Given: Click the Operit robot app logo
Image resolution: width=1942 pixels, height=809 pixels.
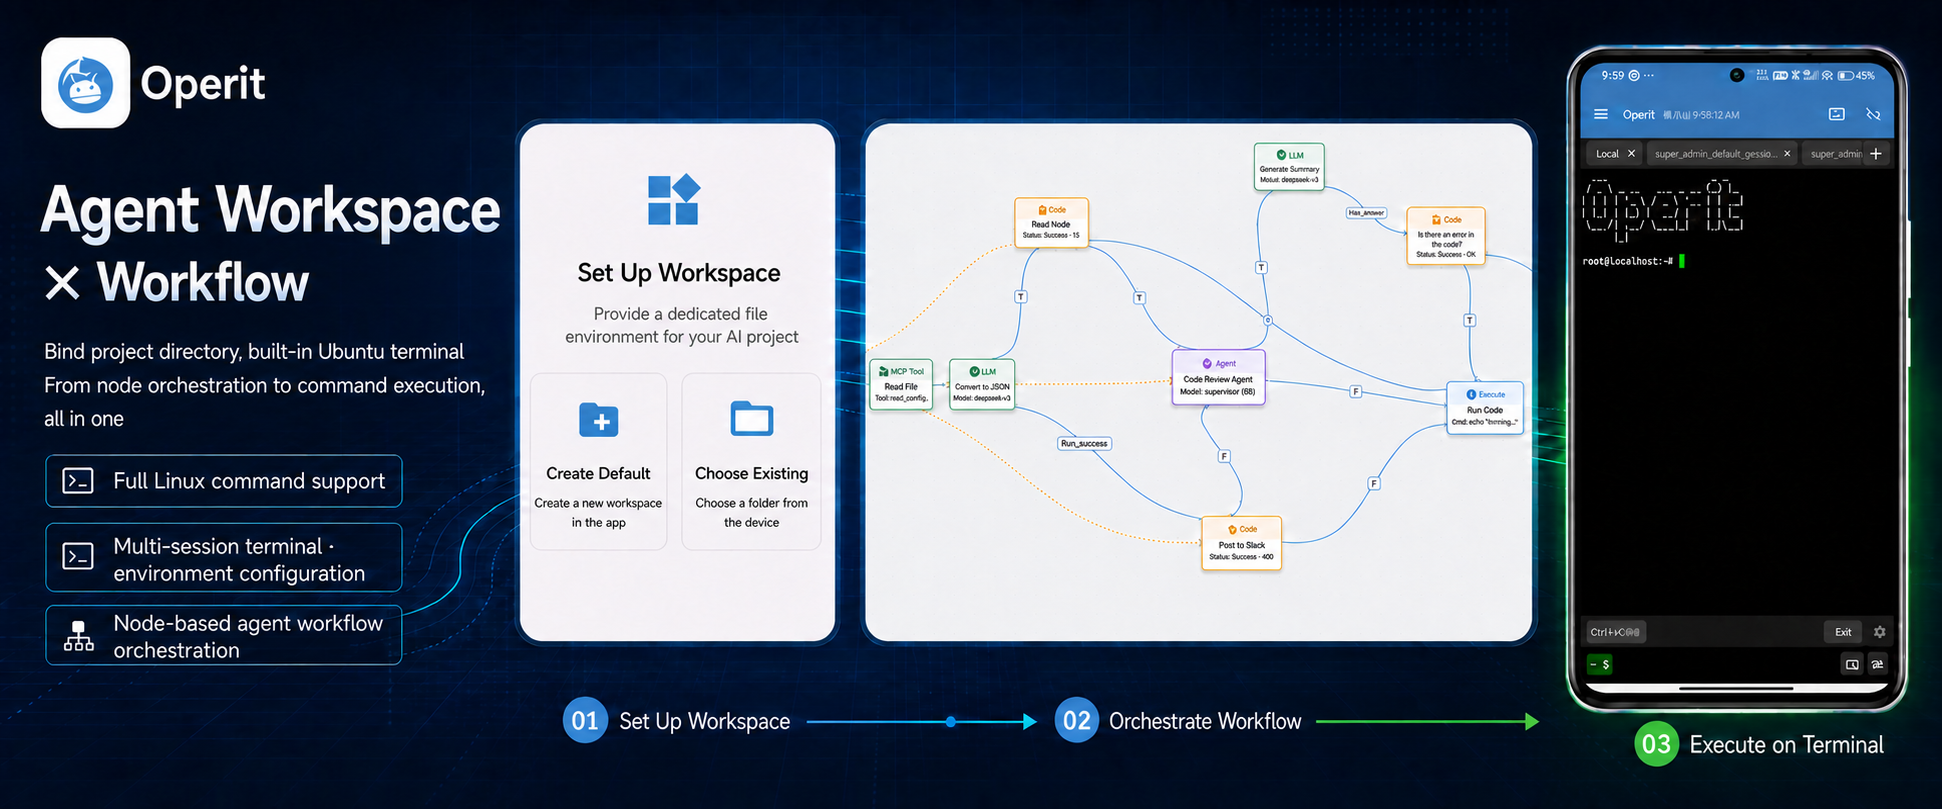Looking at the screenshot, I should 85,83.
